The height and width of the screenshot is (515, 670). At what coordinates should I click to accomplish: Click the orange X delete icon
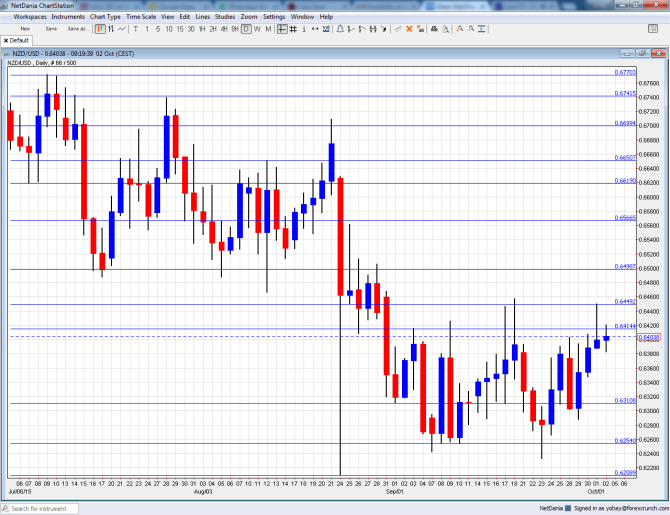(409, 29)
